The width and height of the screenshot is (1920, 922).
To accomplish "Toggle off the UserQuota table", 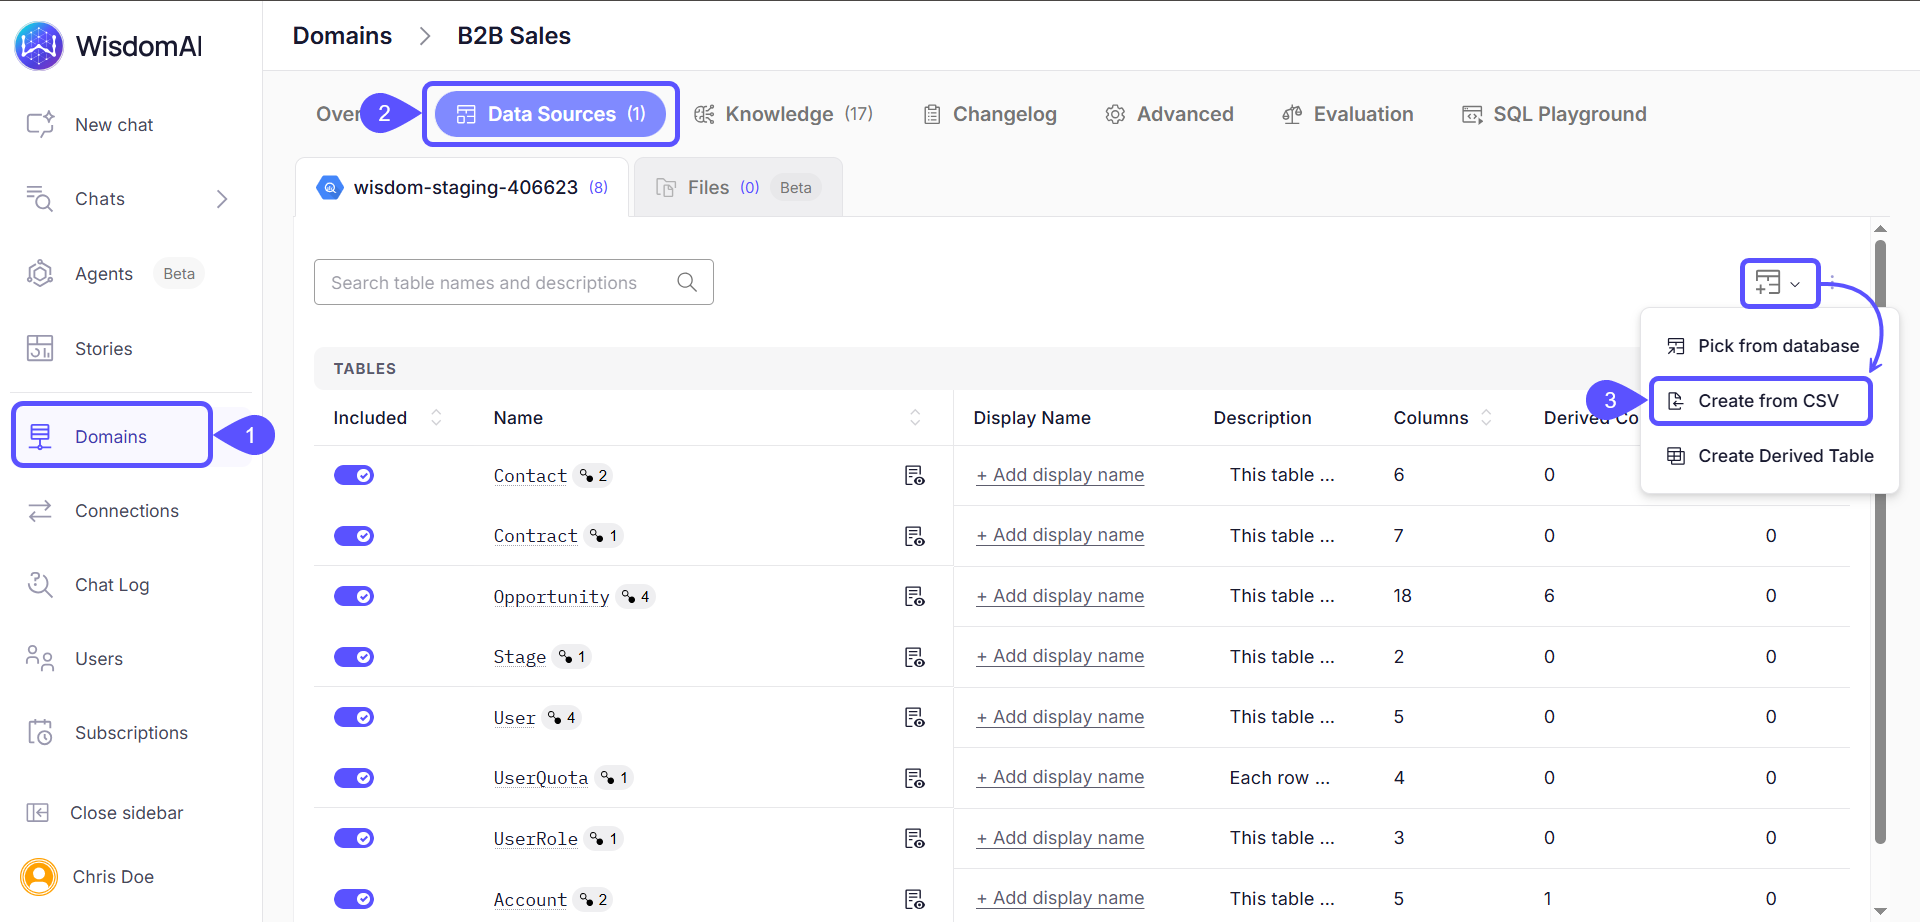I will [354, 777].
